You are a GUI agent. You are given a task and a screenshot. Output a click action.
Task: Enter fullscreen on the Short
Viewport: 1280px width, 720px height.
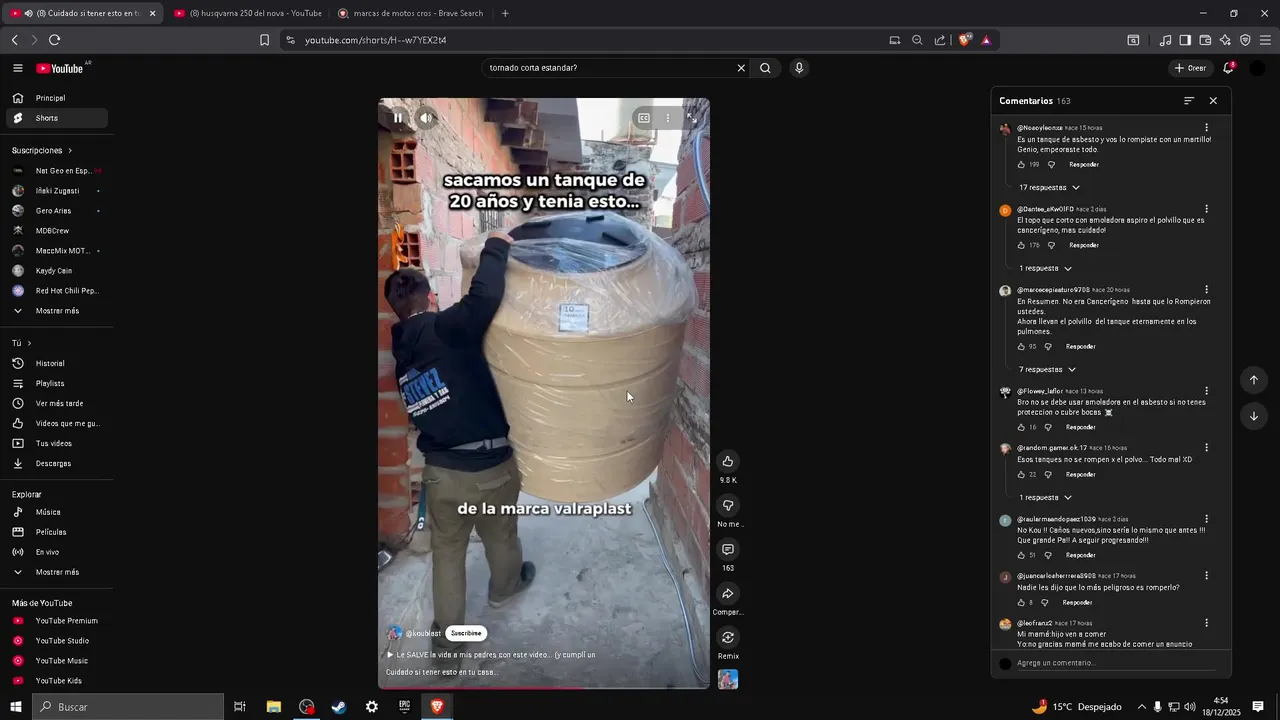pos(692,118)
